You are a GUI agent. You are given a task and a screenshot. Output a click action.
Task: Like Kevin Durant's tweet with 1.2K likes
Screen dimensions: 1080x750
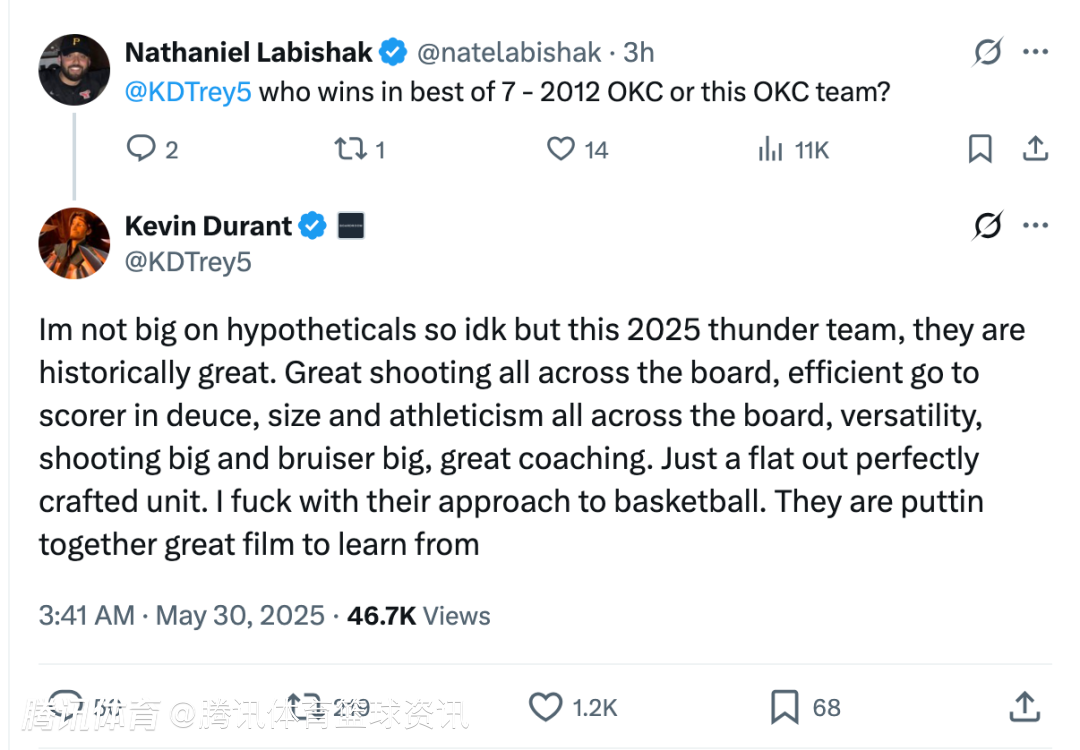coord(546,707)
